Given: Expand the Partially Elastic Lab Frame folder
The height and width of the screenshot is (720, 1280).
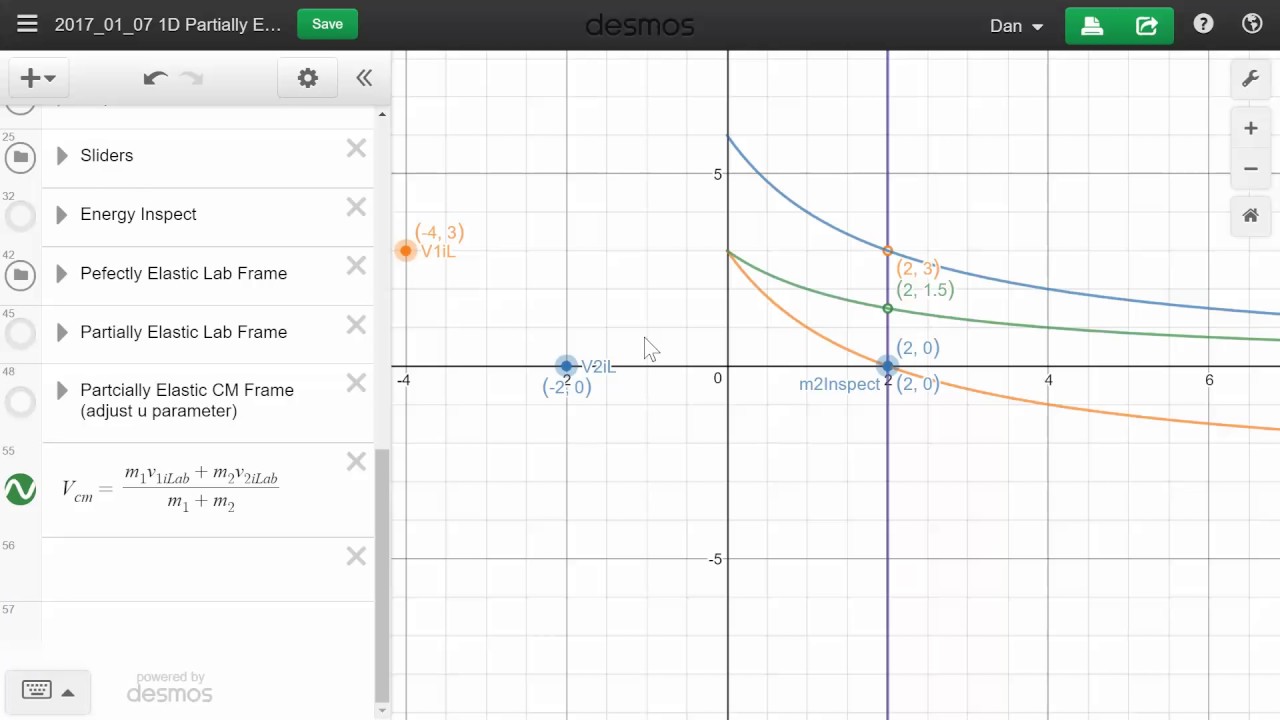Looking at the screenshot, I should [62, 332].
